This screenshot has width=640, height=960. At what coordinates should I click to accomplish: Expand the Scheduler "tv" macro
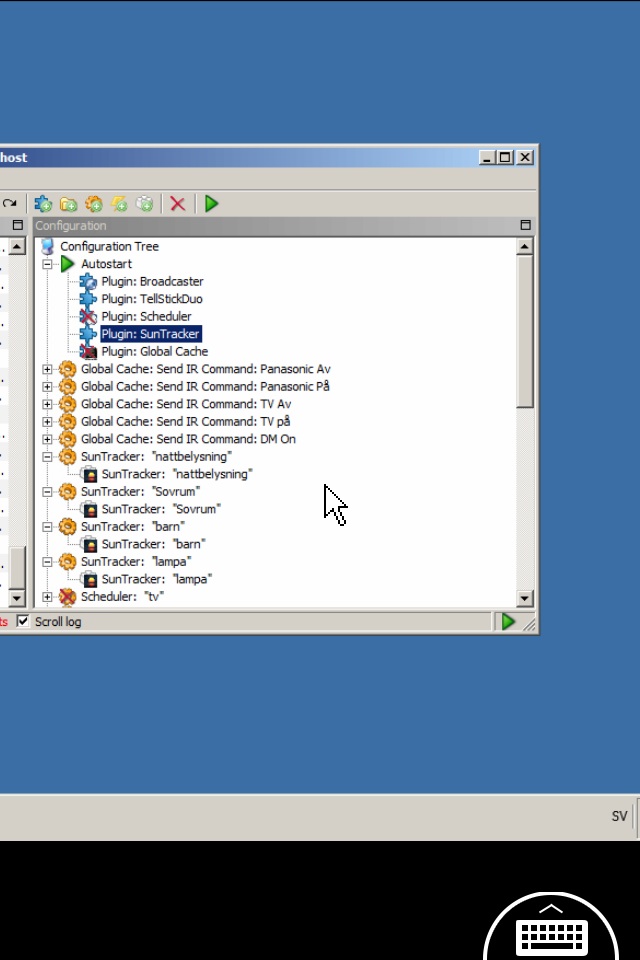pos(47,596)
